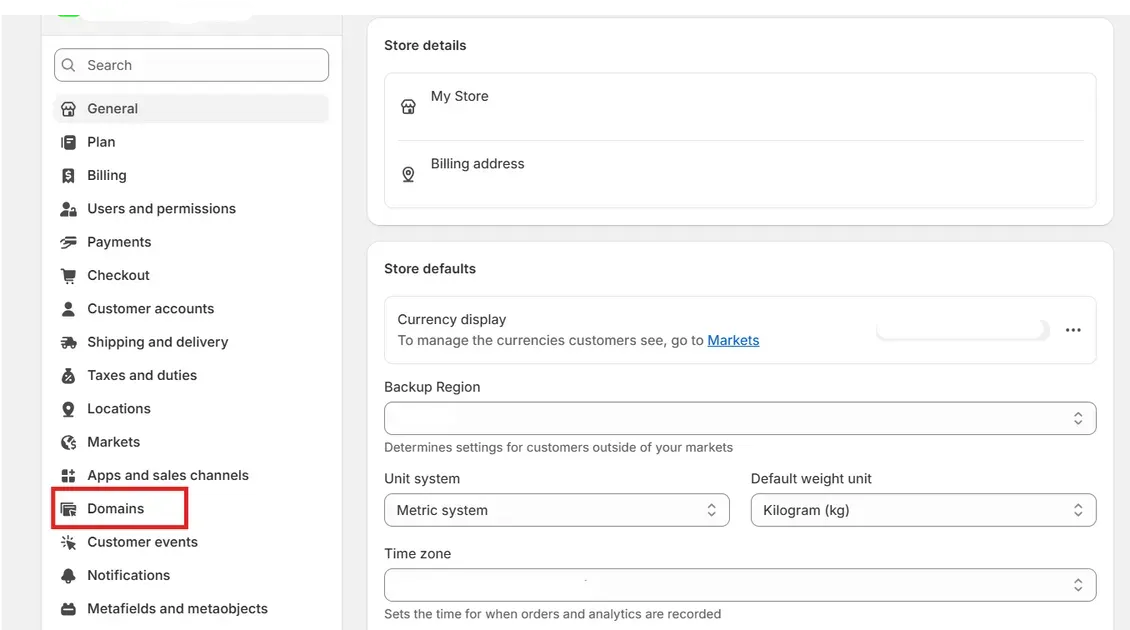Image resolution: width=1130 pixels, height=630 pixels.
Task: Click the Payments icon in sidebar
Action: point(68,242)
